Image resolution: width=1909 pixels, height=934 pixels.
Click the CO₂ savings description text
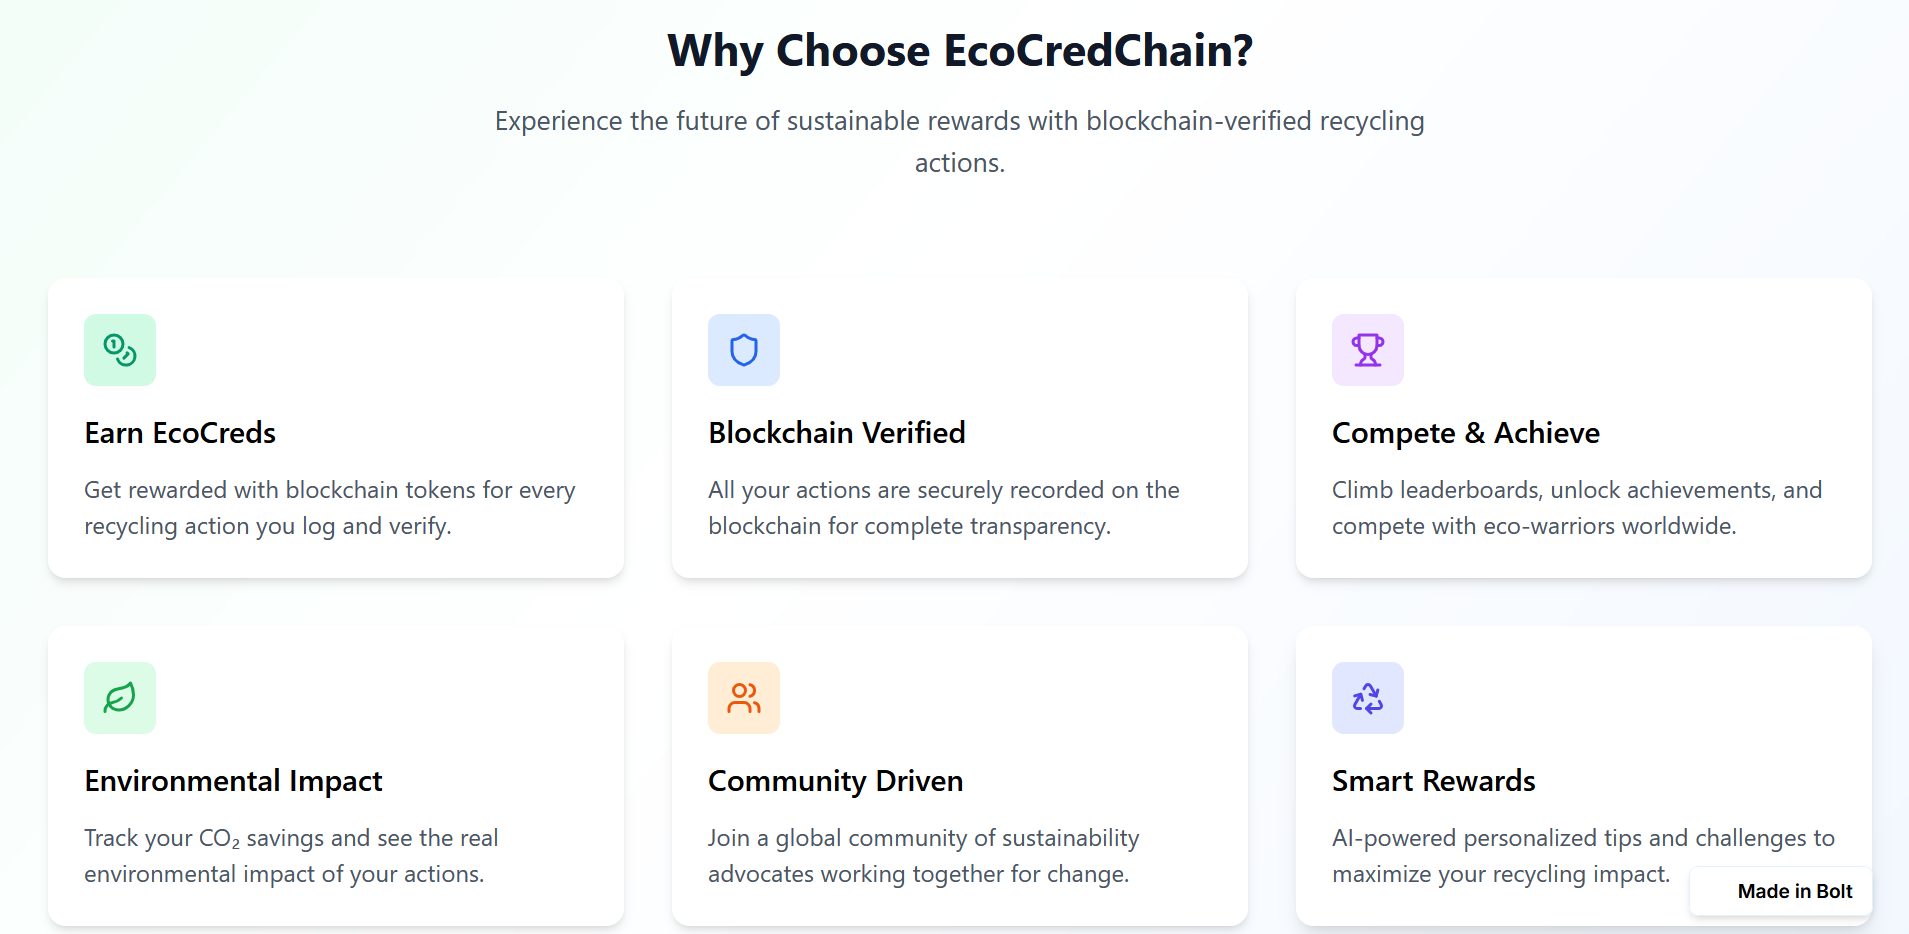(x=291, y=856)
